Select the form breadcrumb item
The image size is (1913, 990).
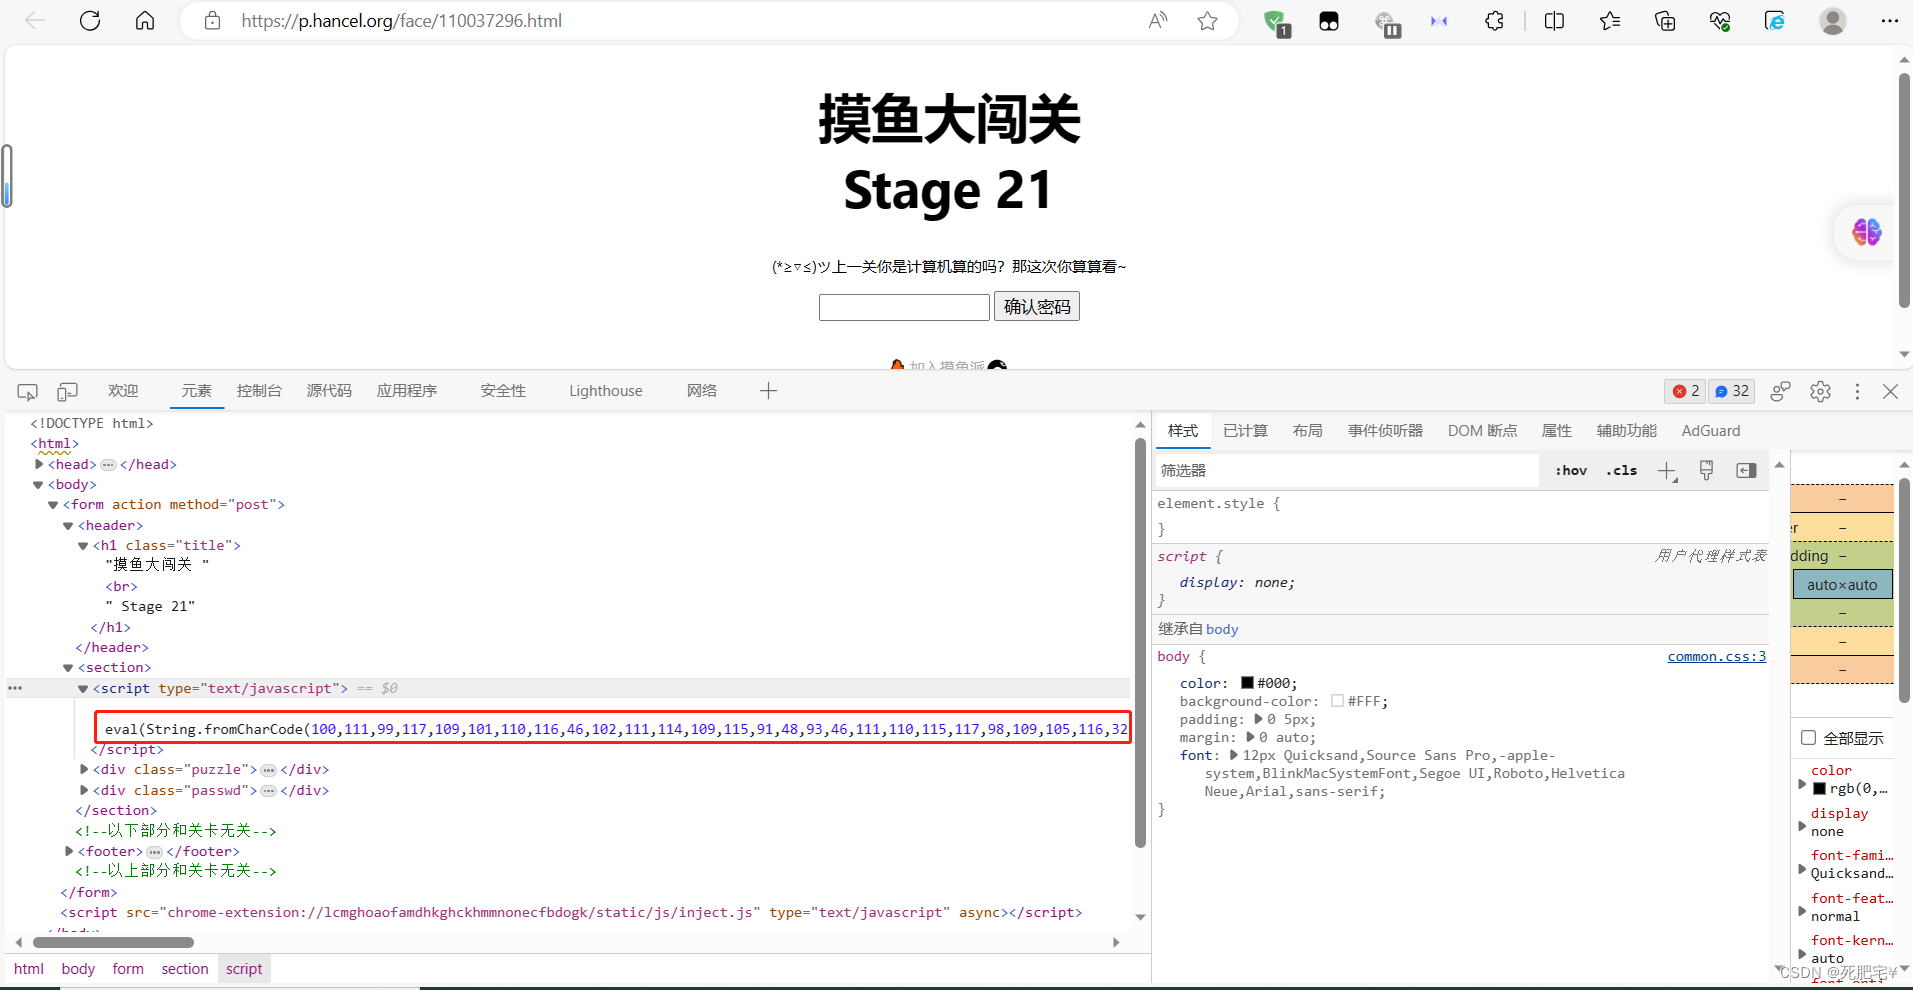click(128, 969)
